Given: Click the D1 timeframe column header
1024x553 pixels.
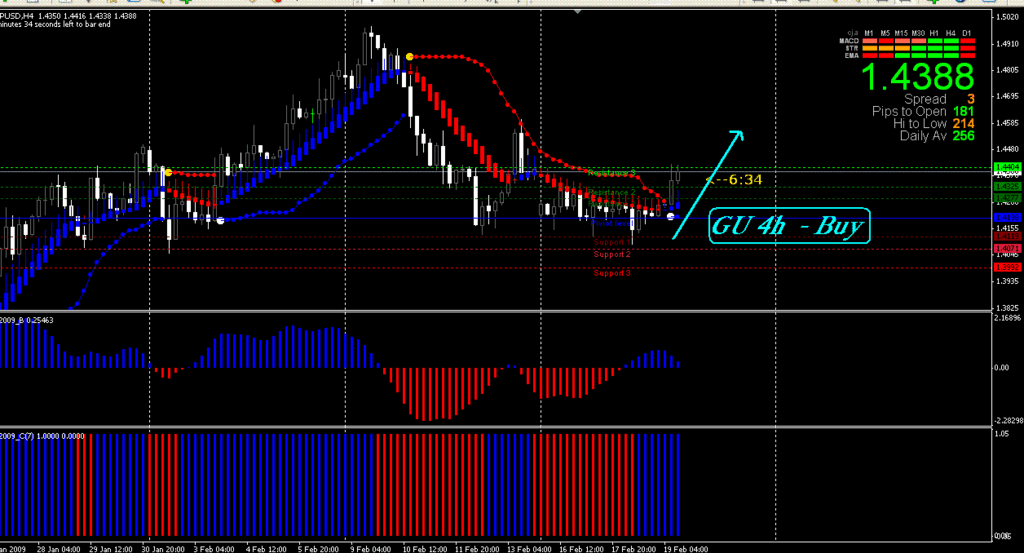Looking at the screenshot, I should pos(967,33).
